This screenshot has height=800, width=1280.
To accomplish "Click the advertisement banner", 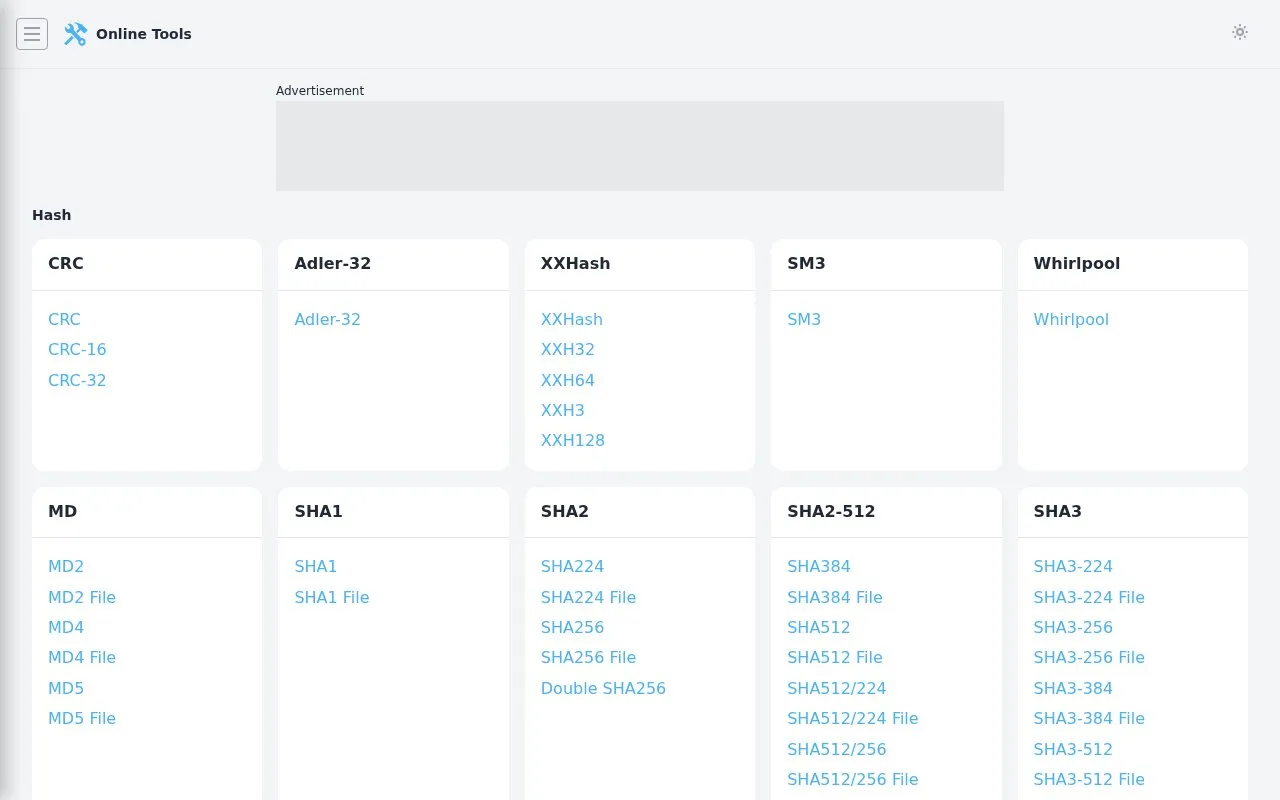I will 640,146.
